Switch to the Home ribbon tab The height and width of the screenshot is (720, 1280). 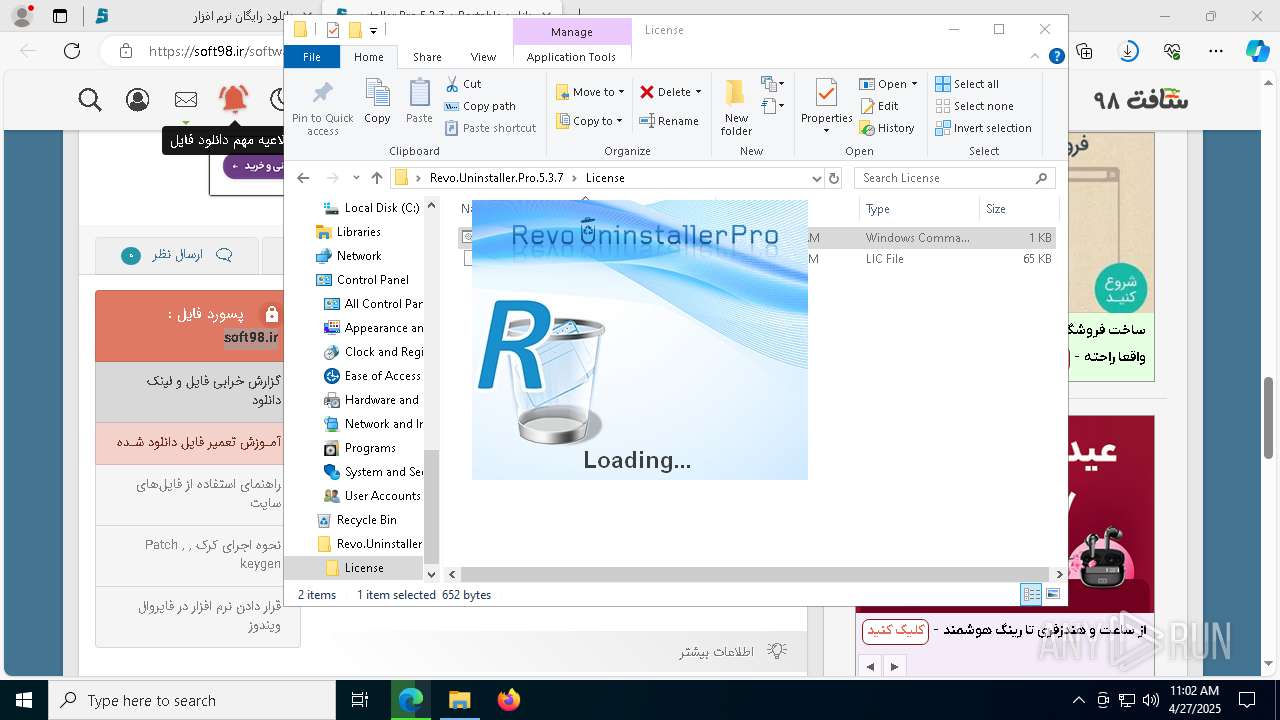tap(368, 57)
